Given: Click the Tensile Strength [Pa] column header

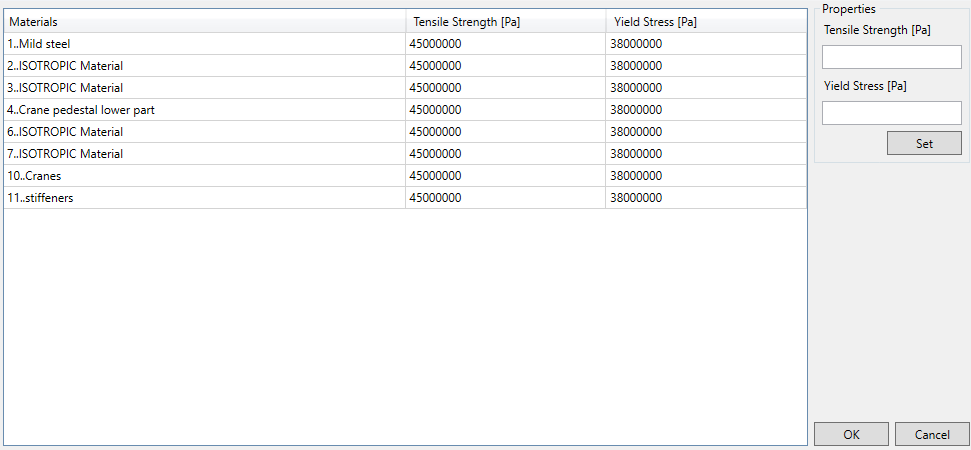Looking at the screenshot, I should coord(505,21).
